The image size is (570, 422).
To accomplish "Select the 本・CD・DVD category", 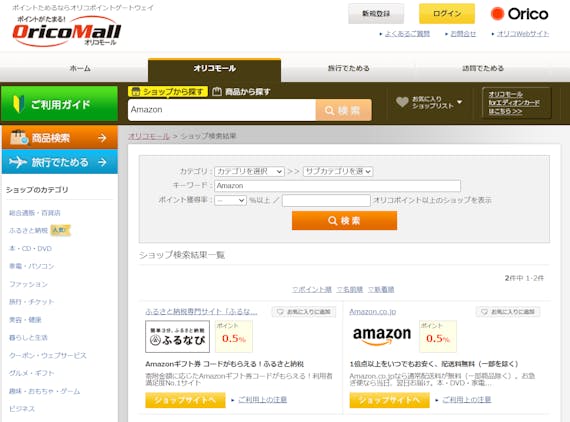I will click(31, 249).
